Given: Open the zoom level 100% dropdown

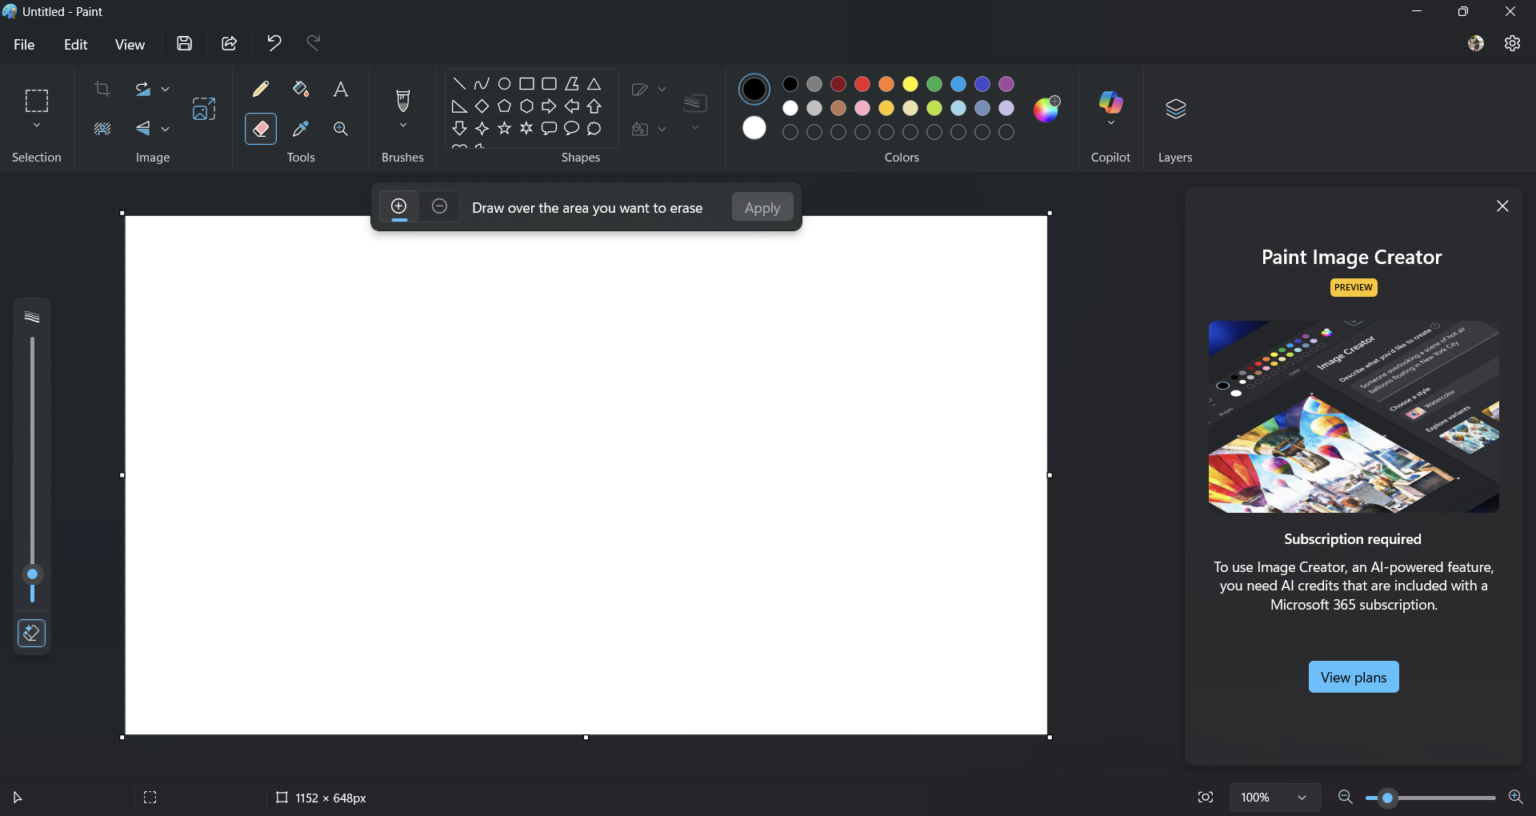Looking at the screenshot, I should 1274,797.
